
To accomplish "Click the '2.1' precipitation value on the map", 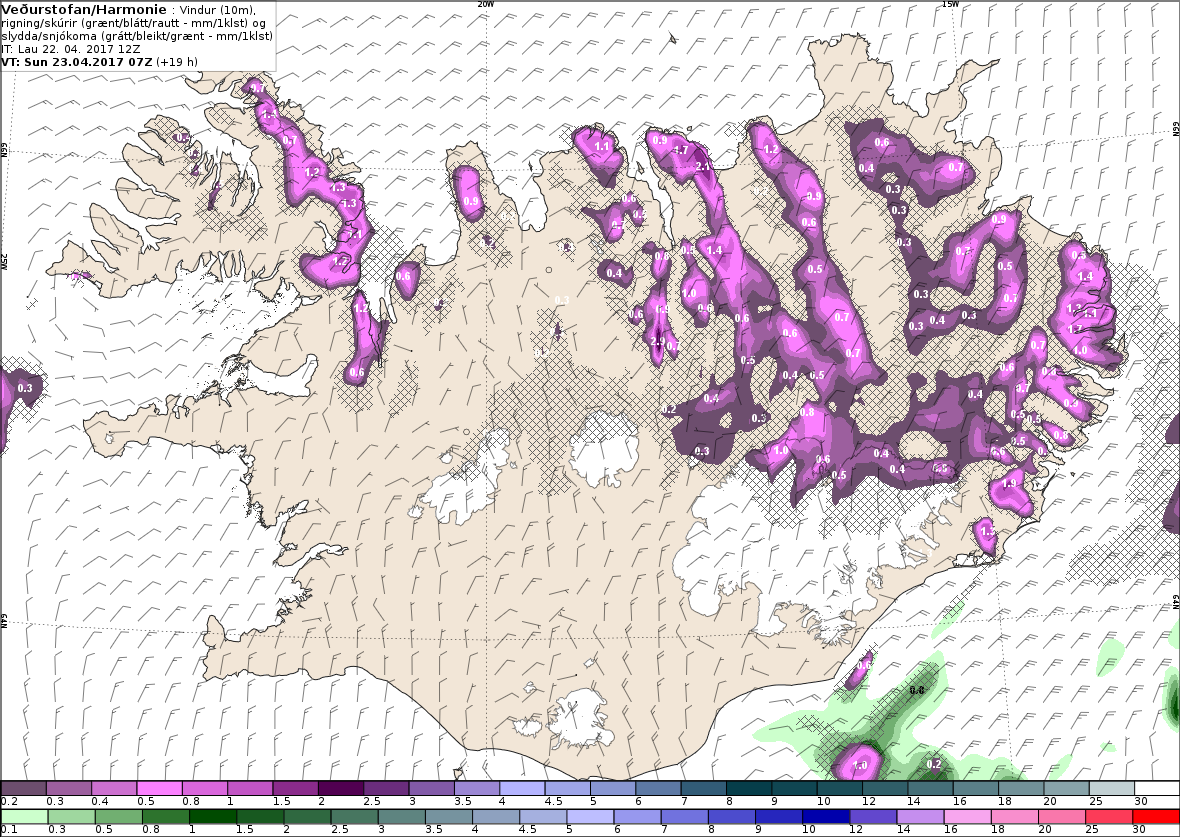I will [x=704, y=166].
